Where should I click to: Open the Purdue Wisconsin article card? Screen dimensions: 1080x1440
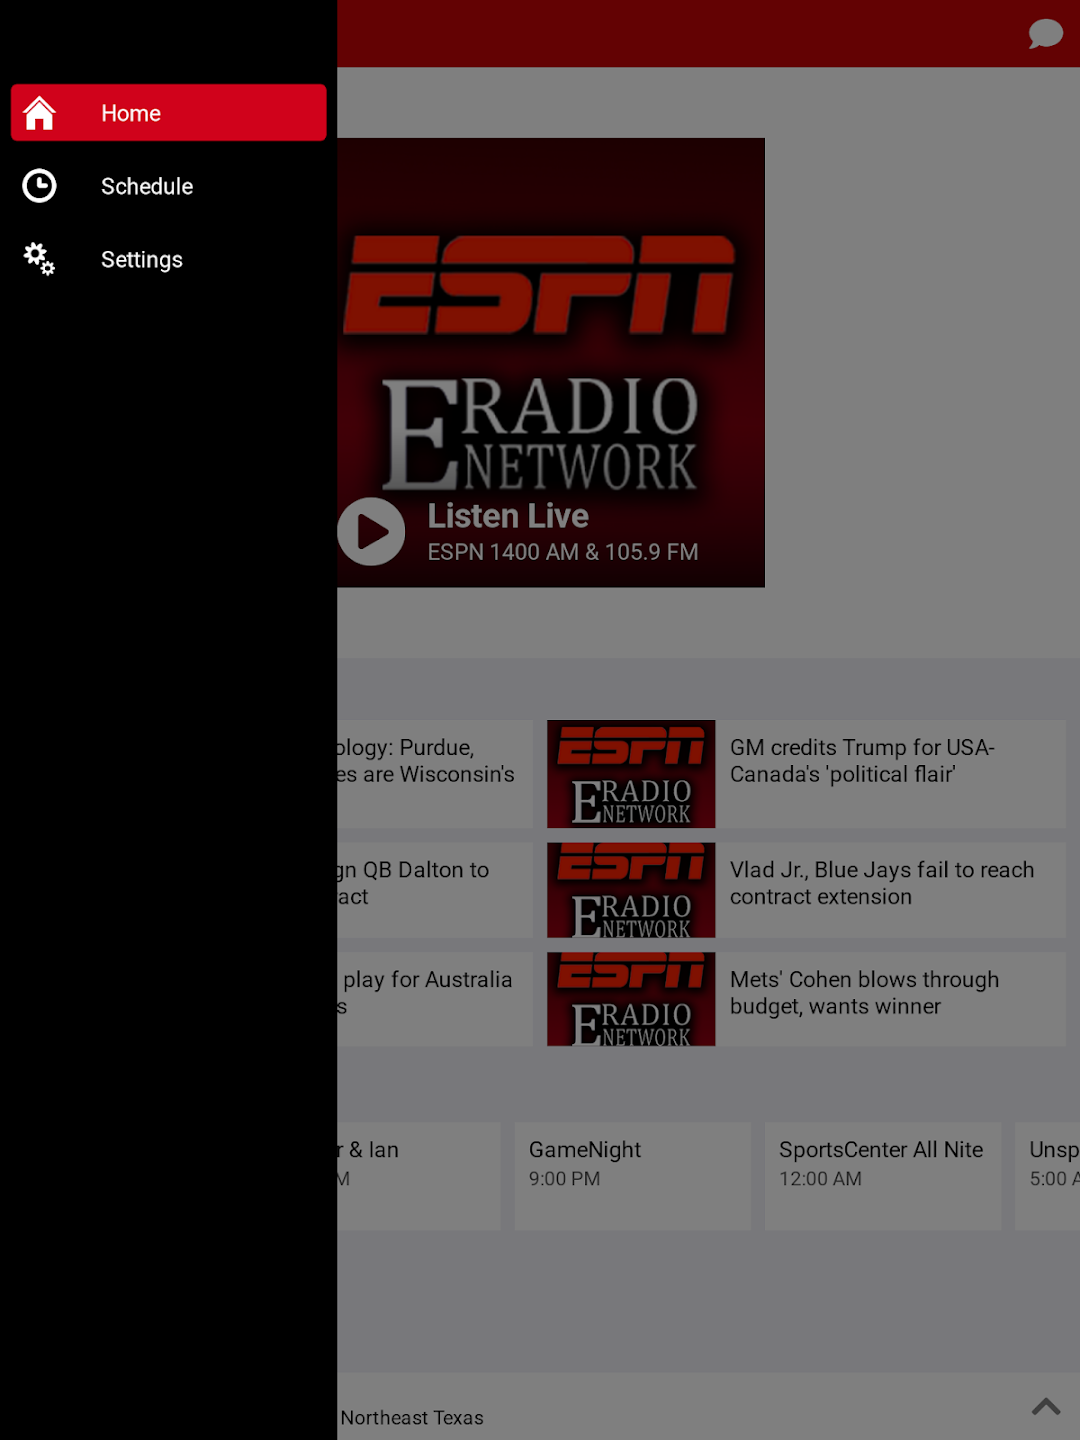coord(435,774)
